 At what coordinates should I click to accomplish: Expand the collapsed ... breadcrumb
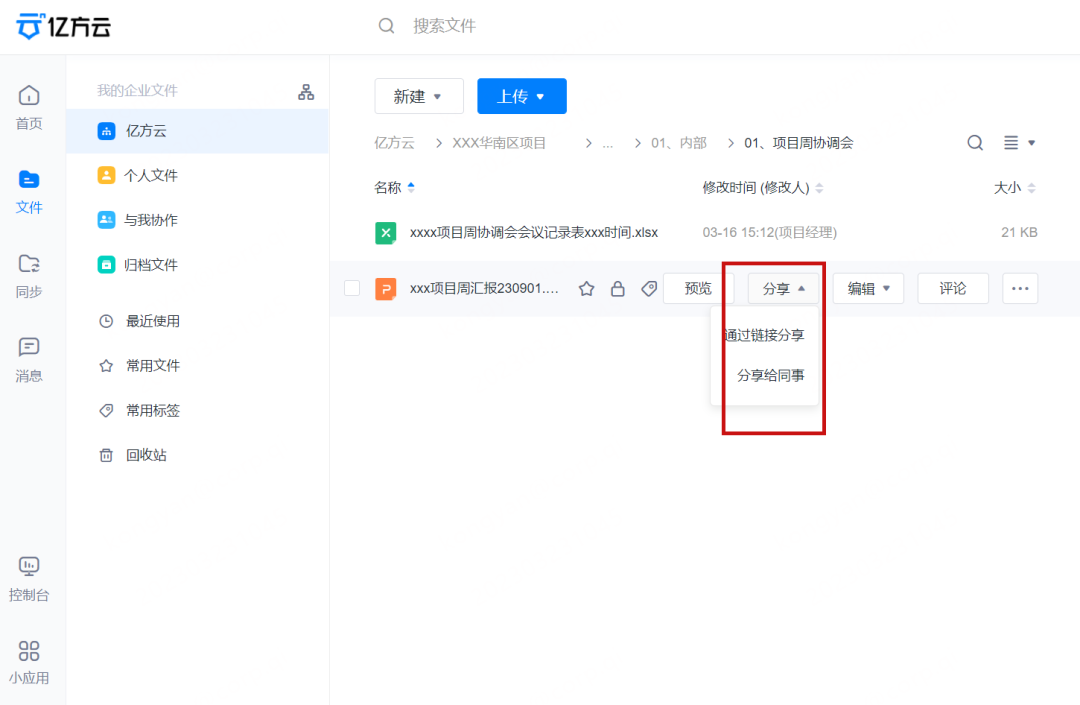608,143
